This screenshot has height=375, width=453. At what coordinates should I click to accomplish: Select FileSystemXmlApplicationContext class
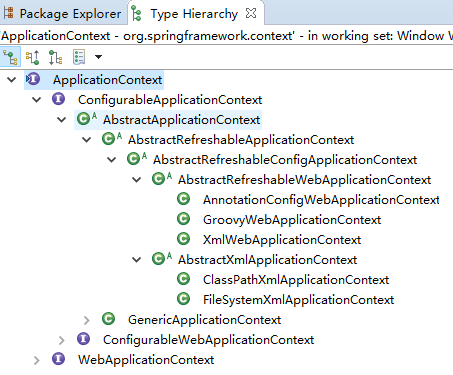298,300
